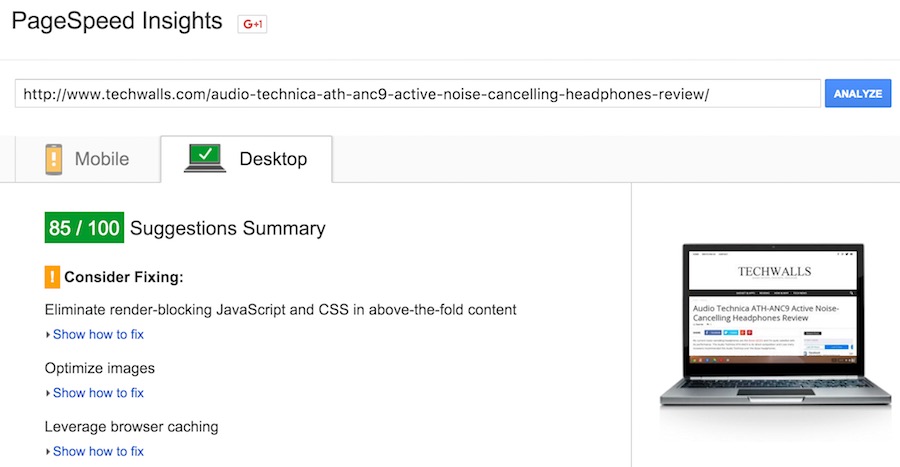Click the PageSpeed Insights title
Viewport: 900px width, 467px height.
117,21
